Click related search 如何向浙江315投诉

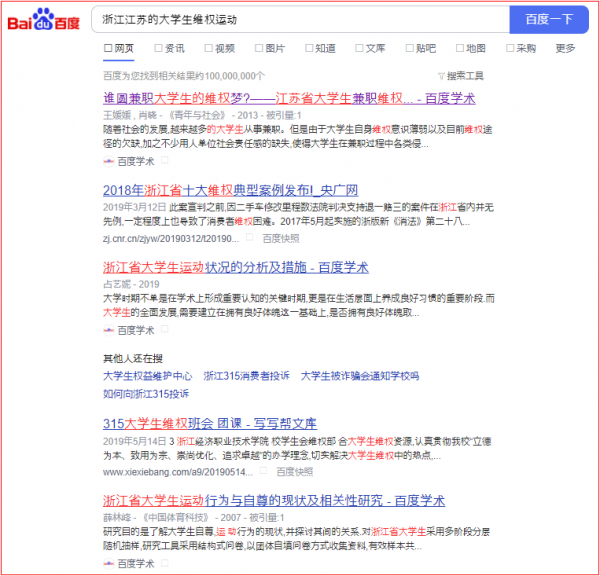click(146, 393)
